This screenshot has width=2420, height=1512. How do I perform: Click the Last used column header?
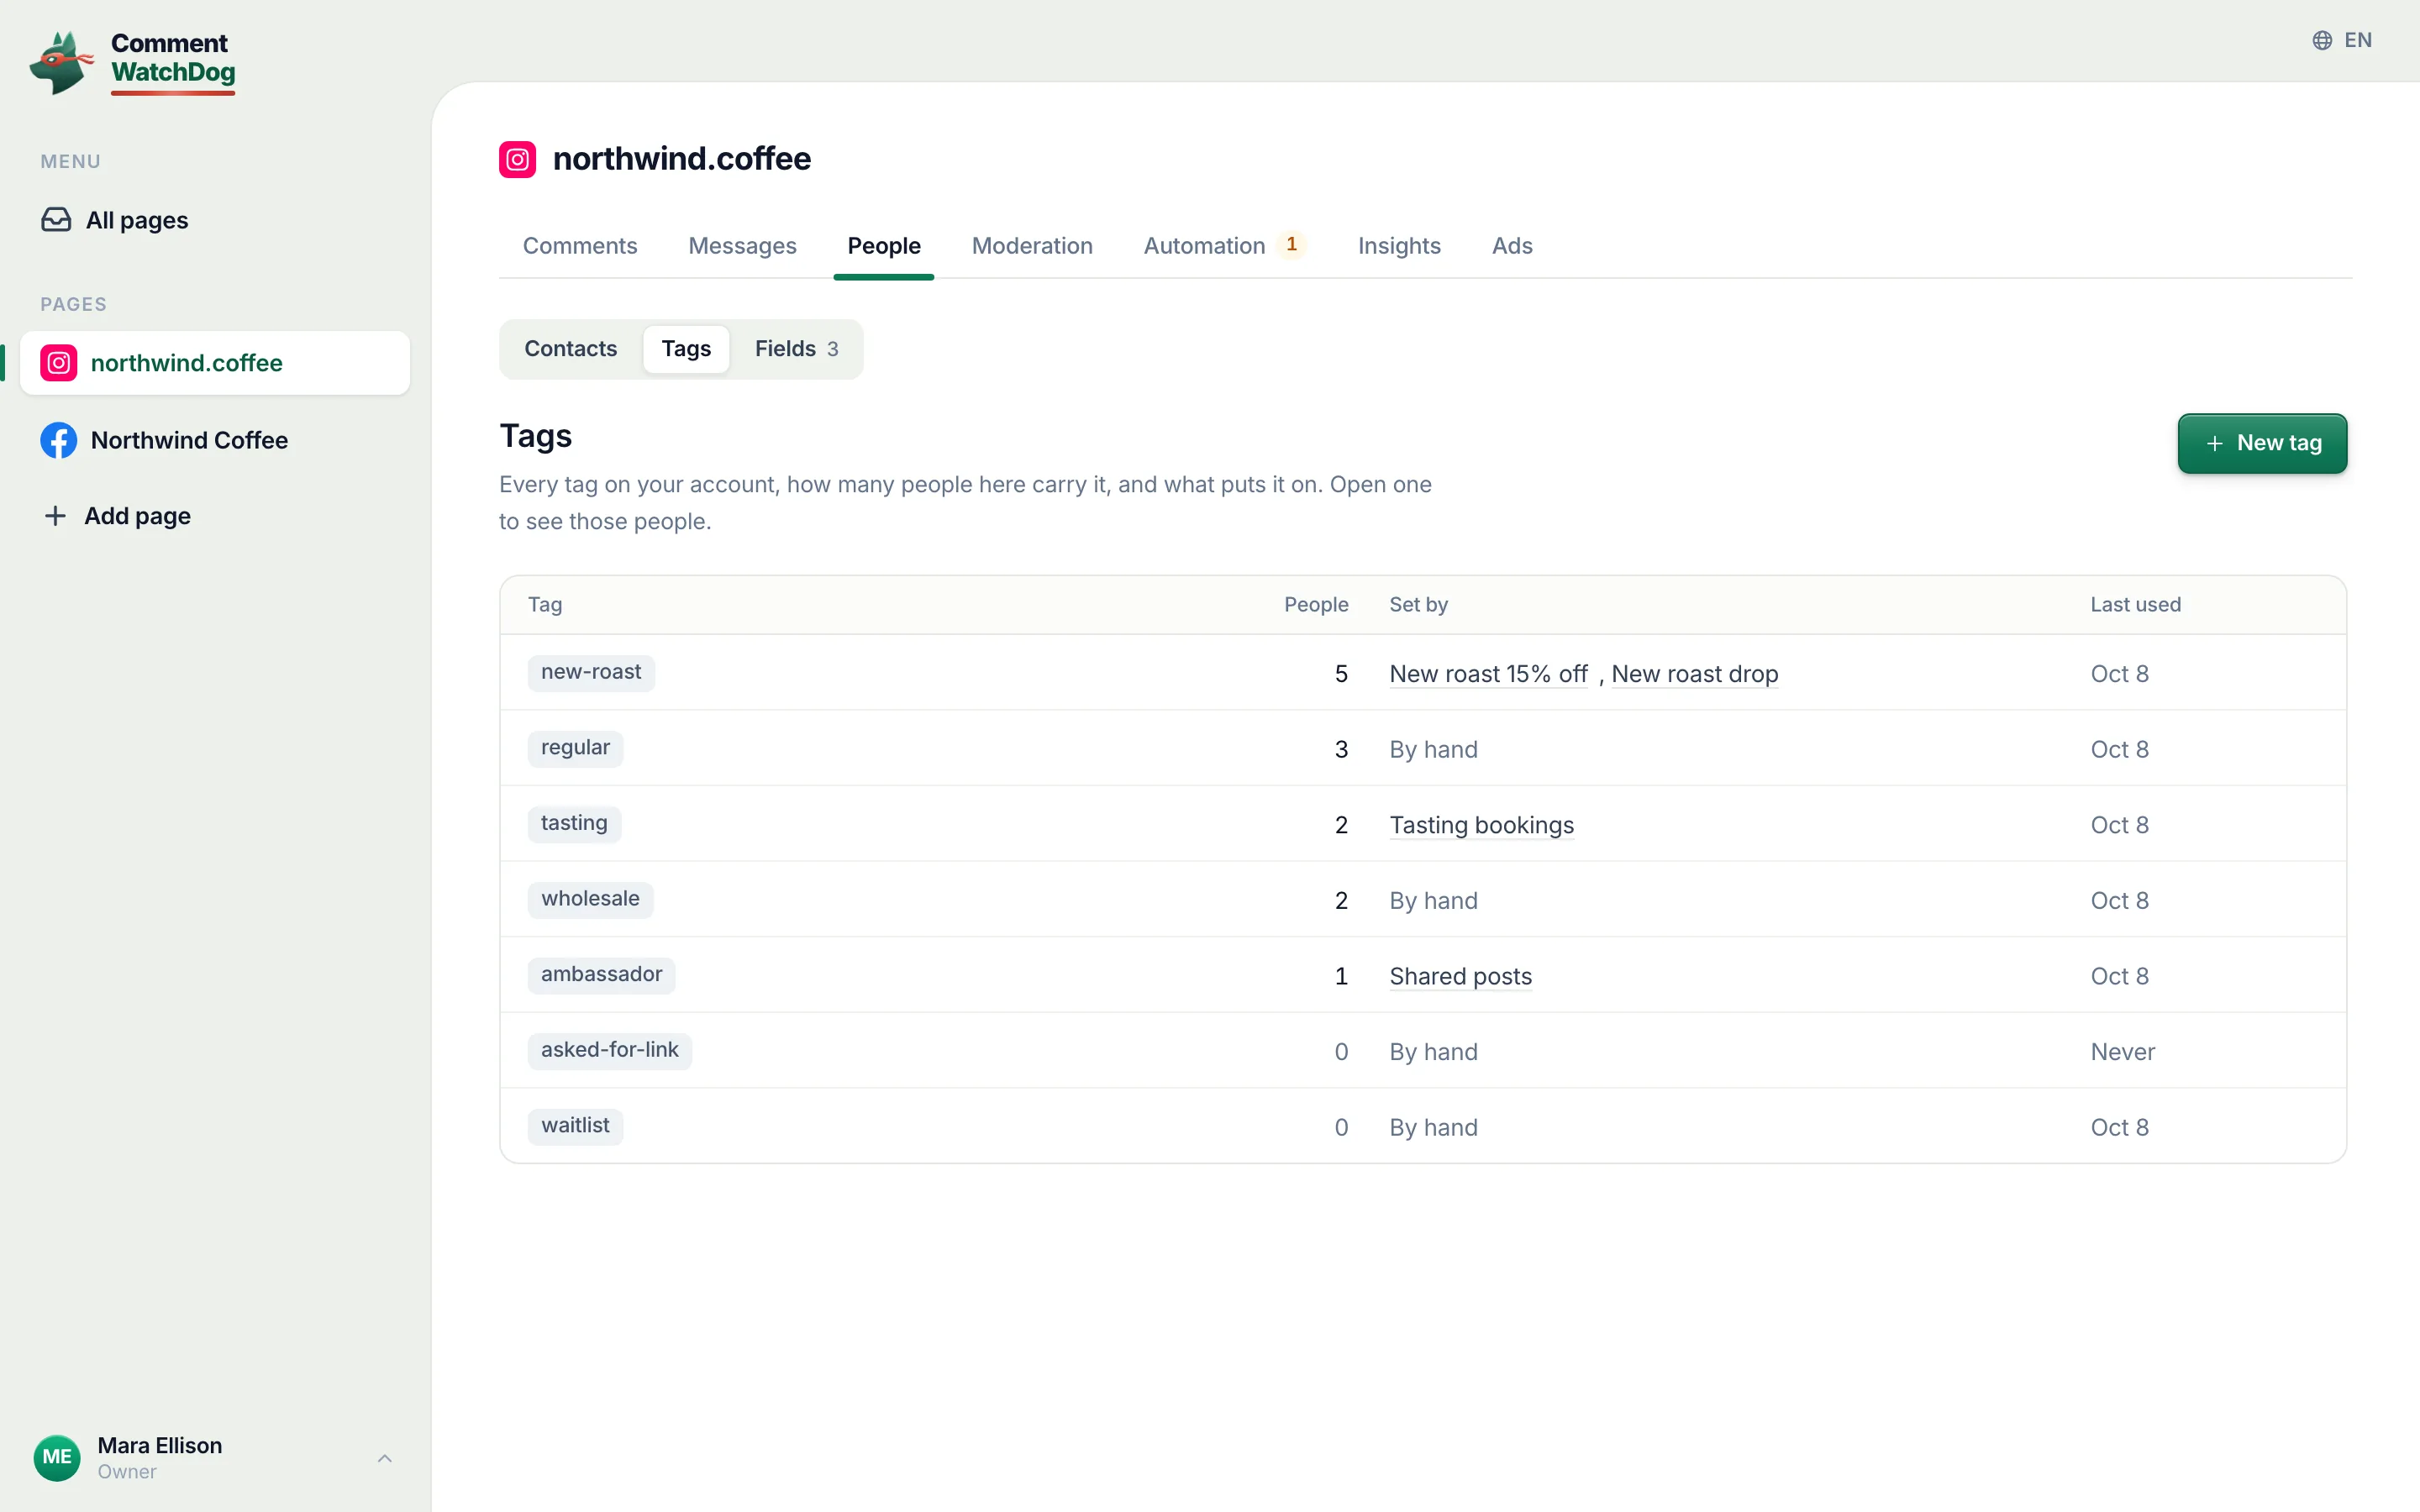tap(2135, 605)
